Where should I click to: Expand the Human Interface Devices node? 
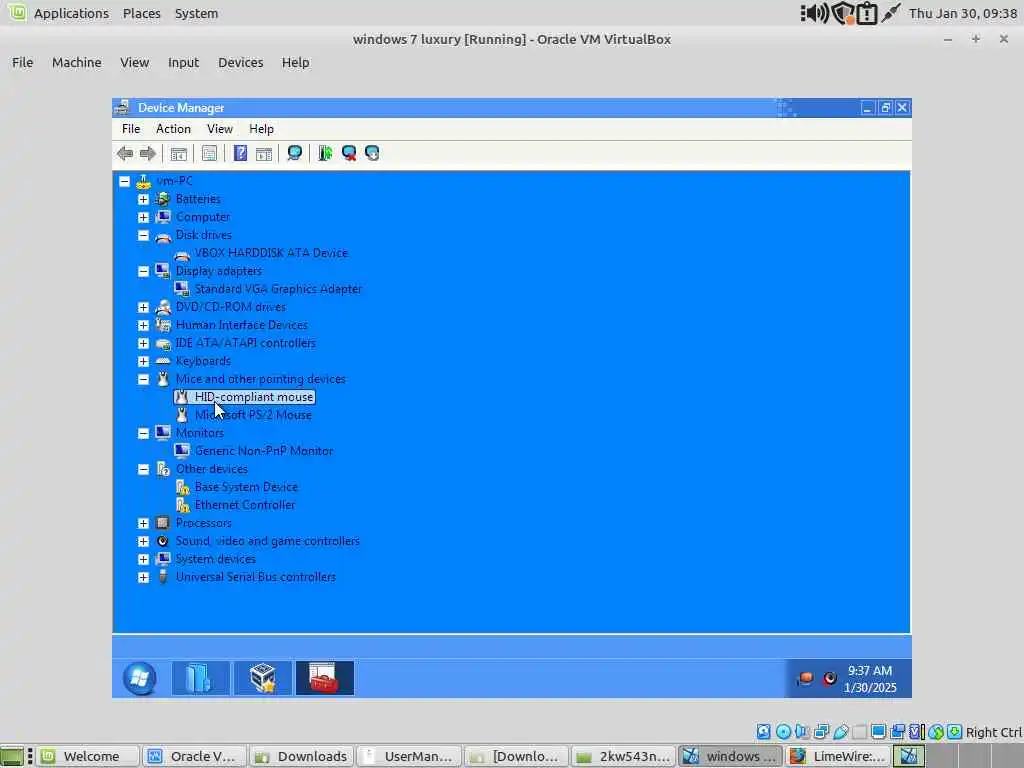(x=143, y=325)
